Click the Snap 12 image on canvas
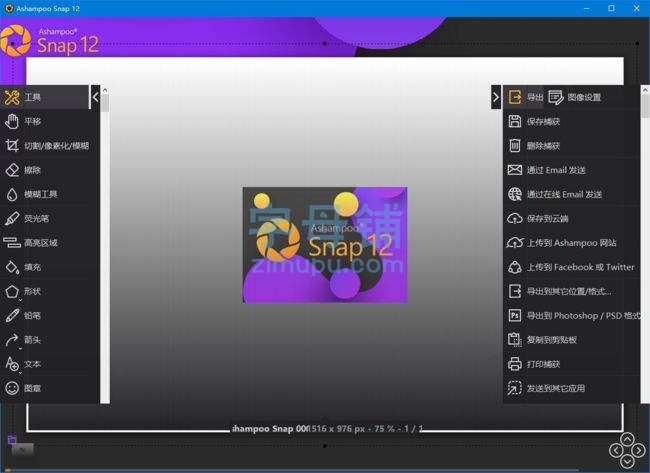The width and height of the screenshot is (650, 473). (325, 245)
